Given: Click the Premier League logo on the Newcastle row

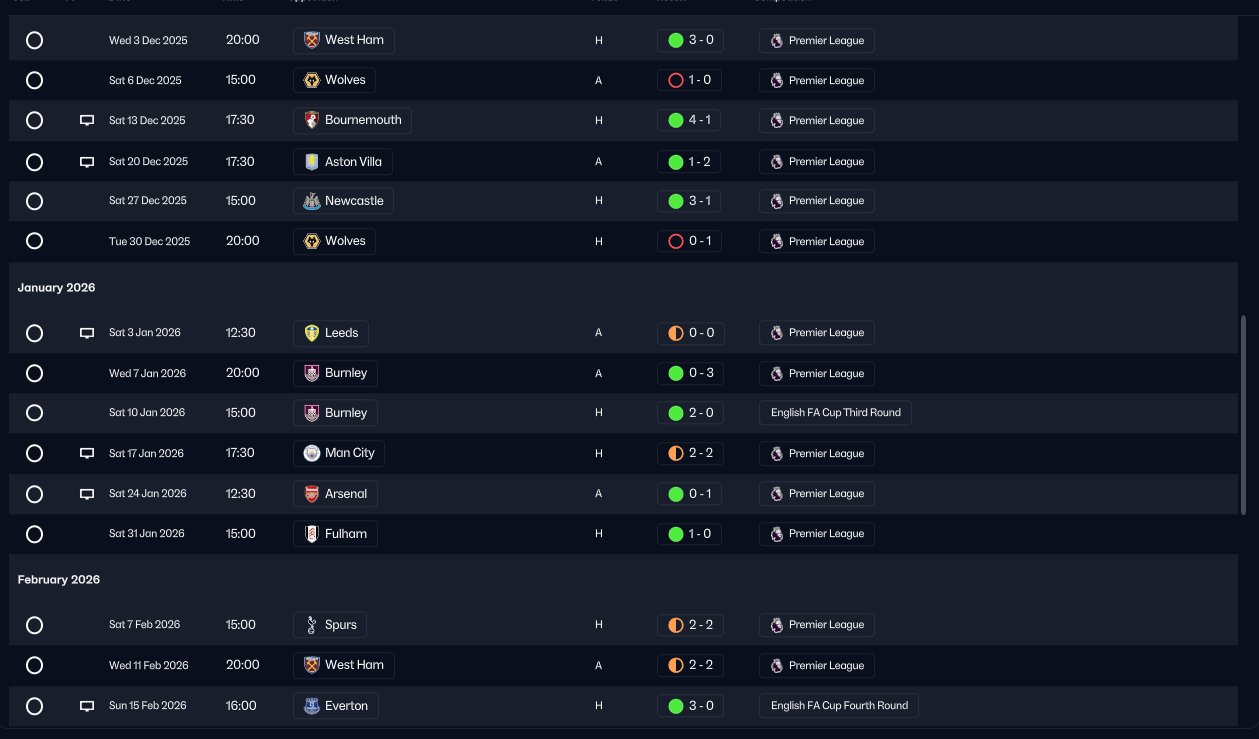Looking at the screenshot, I should click(777, 201).
